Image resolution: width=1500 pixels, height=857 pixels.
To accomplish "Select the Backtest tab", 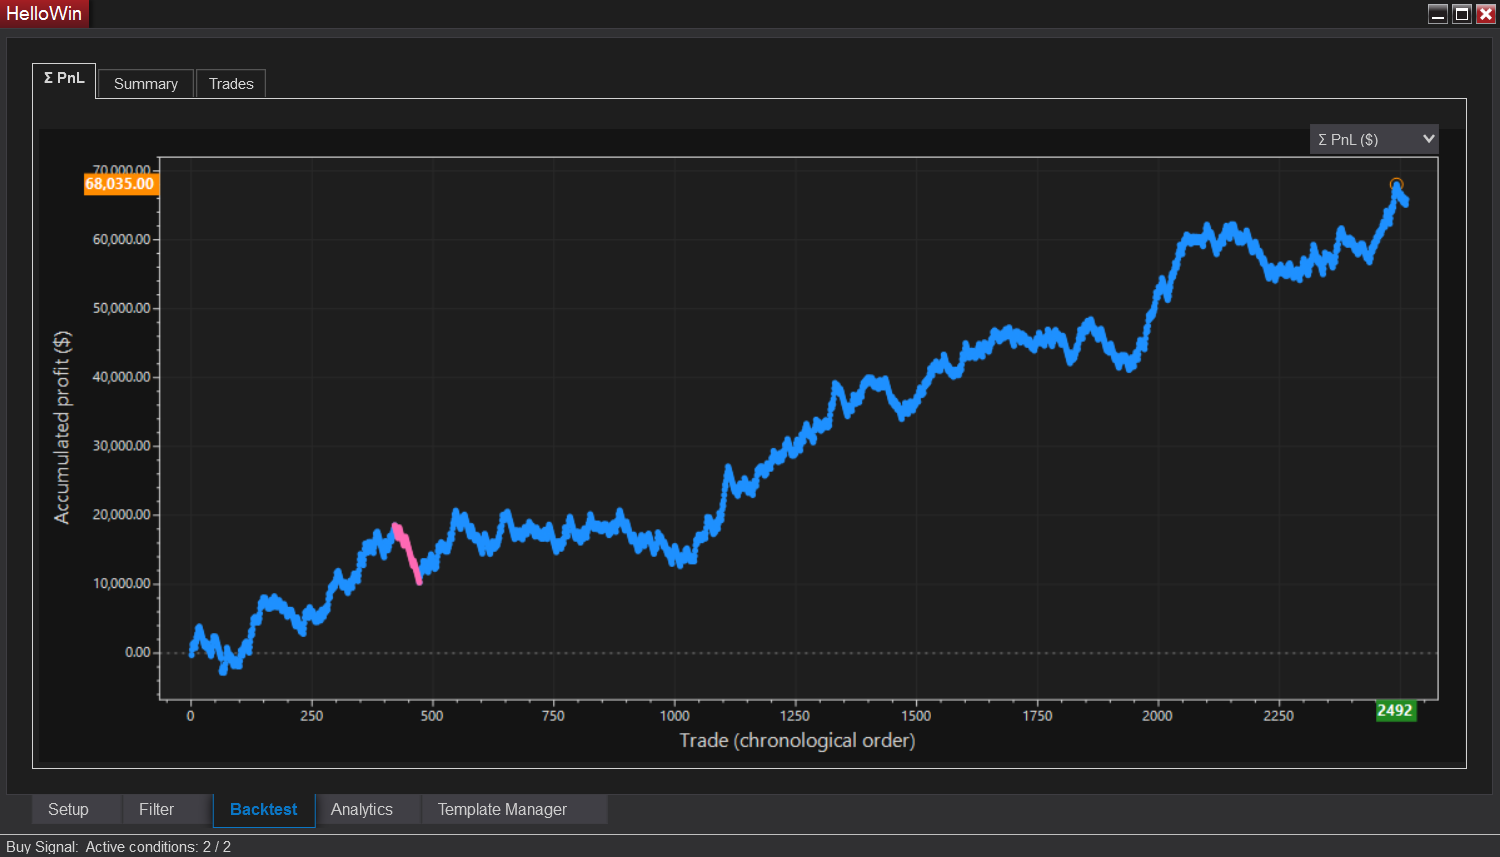I will [264, 809].
